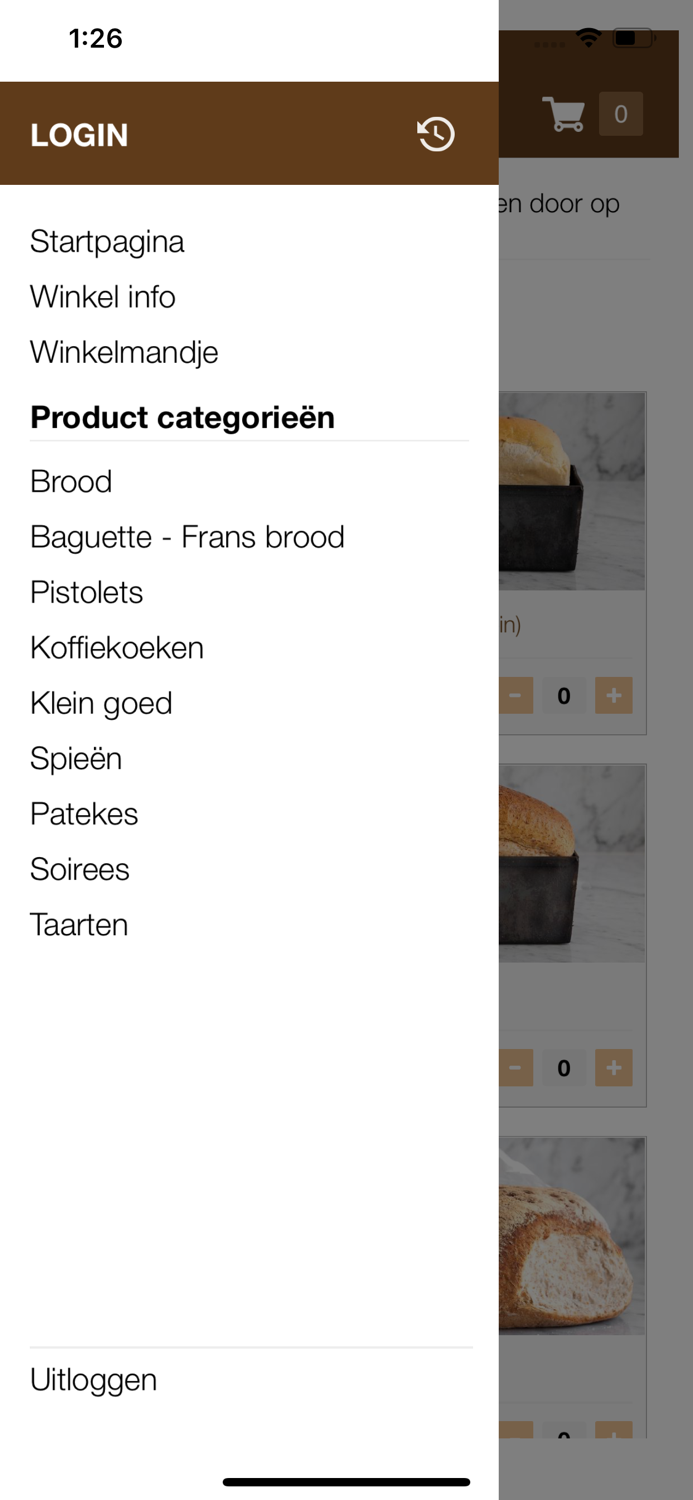Click the Uitloggen option
This screenshot has height=1500, width=693.
(x=93, y=1379)
